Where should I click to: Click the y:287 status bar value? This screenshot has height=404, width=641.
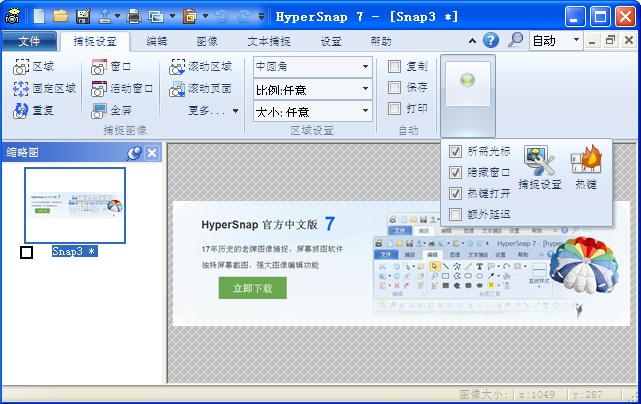(x=587, y=394)
